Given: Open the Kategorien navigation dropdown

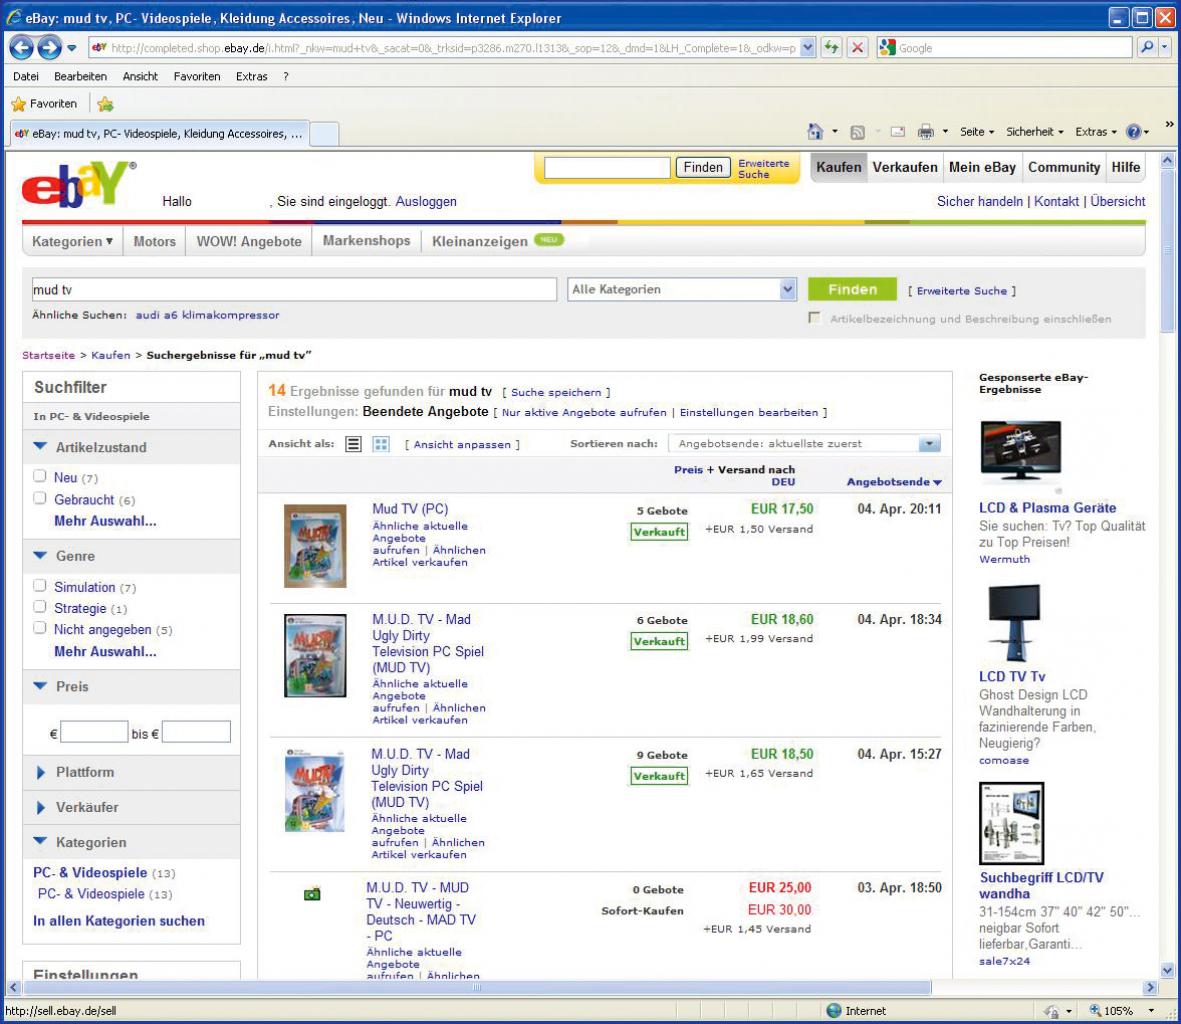Looking at the screenshot, I should [72, 242].
